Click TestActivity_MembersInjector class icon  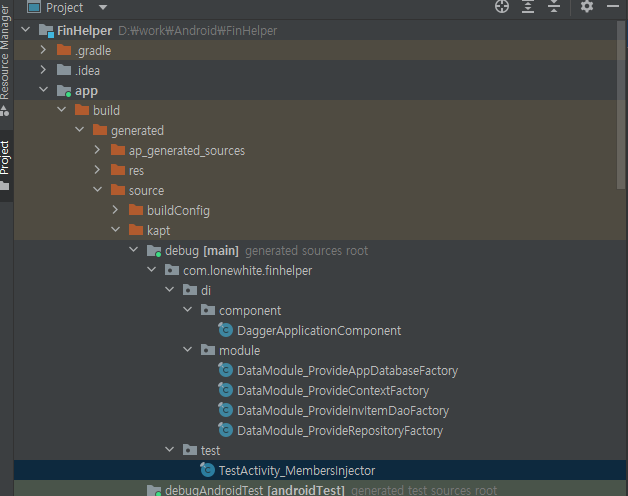(207, 470)
